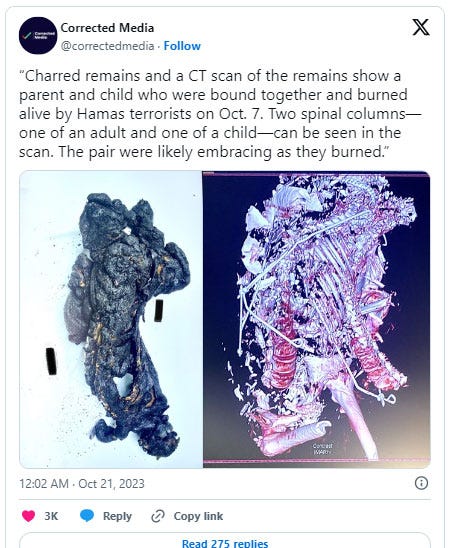The height and width of the screenshot is (548, 450).
Task: Click the heart like icon
Action: 28,516
